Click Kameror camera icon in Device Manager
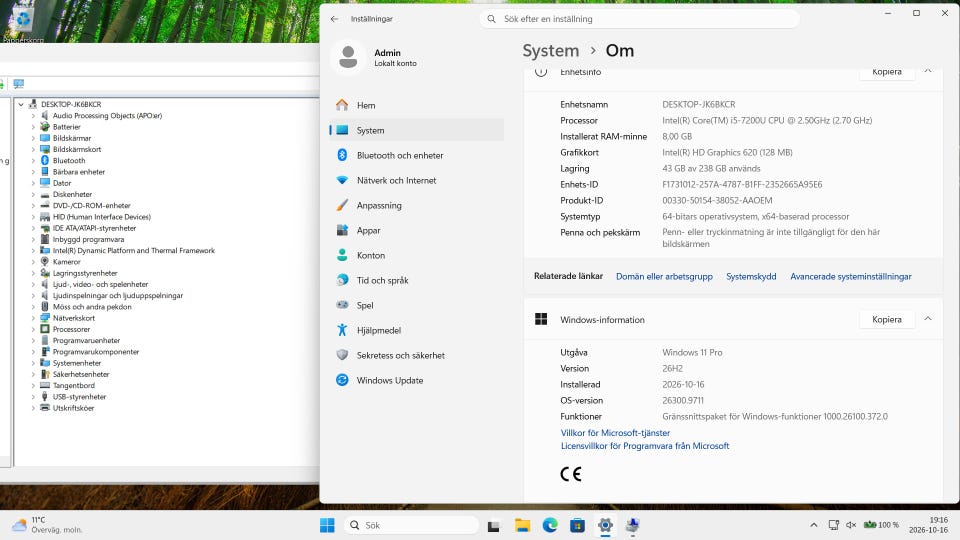 (45, 262)
